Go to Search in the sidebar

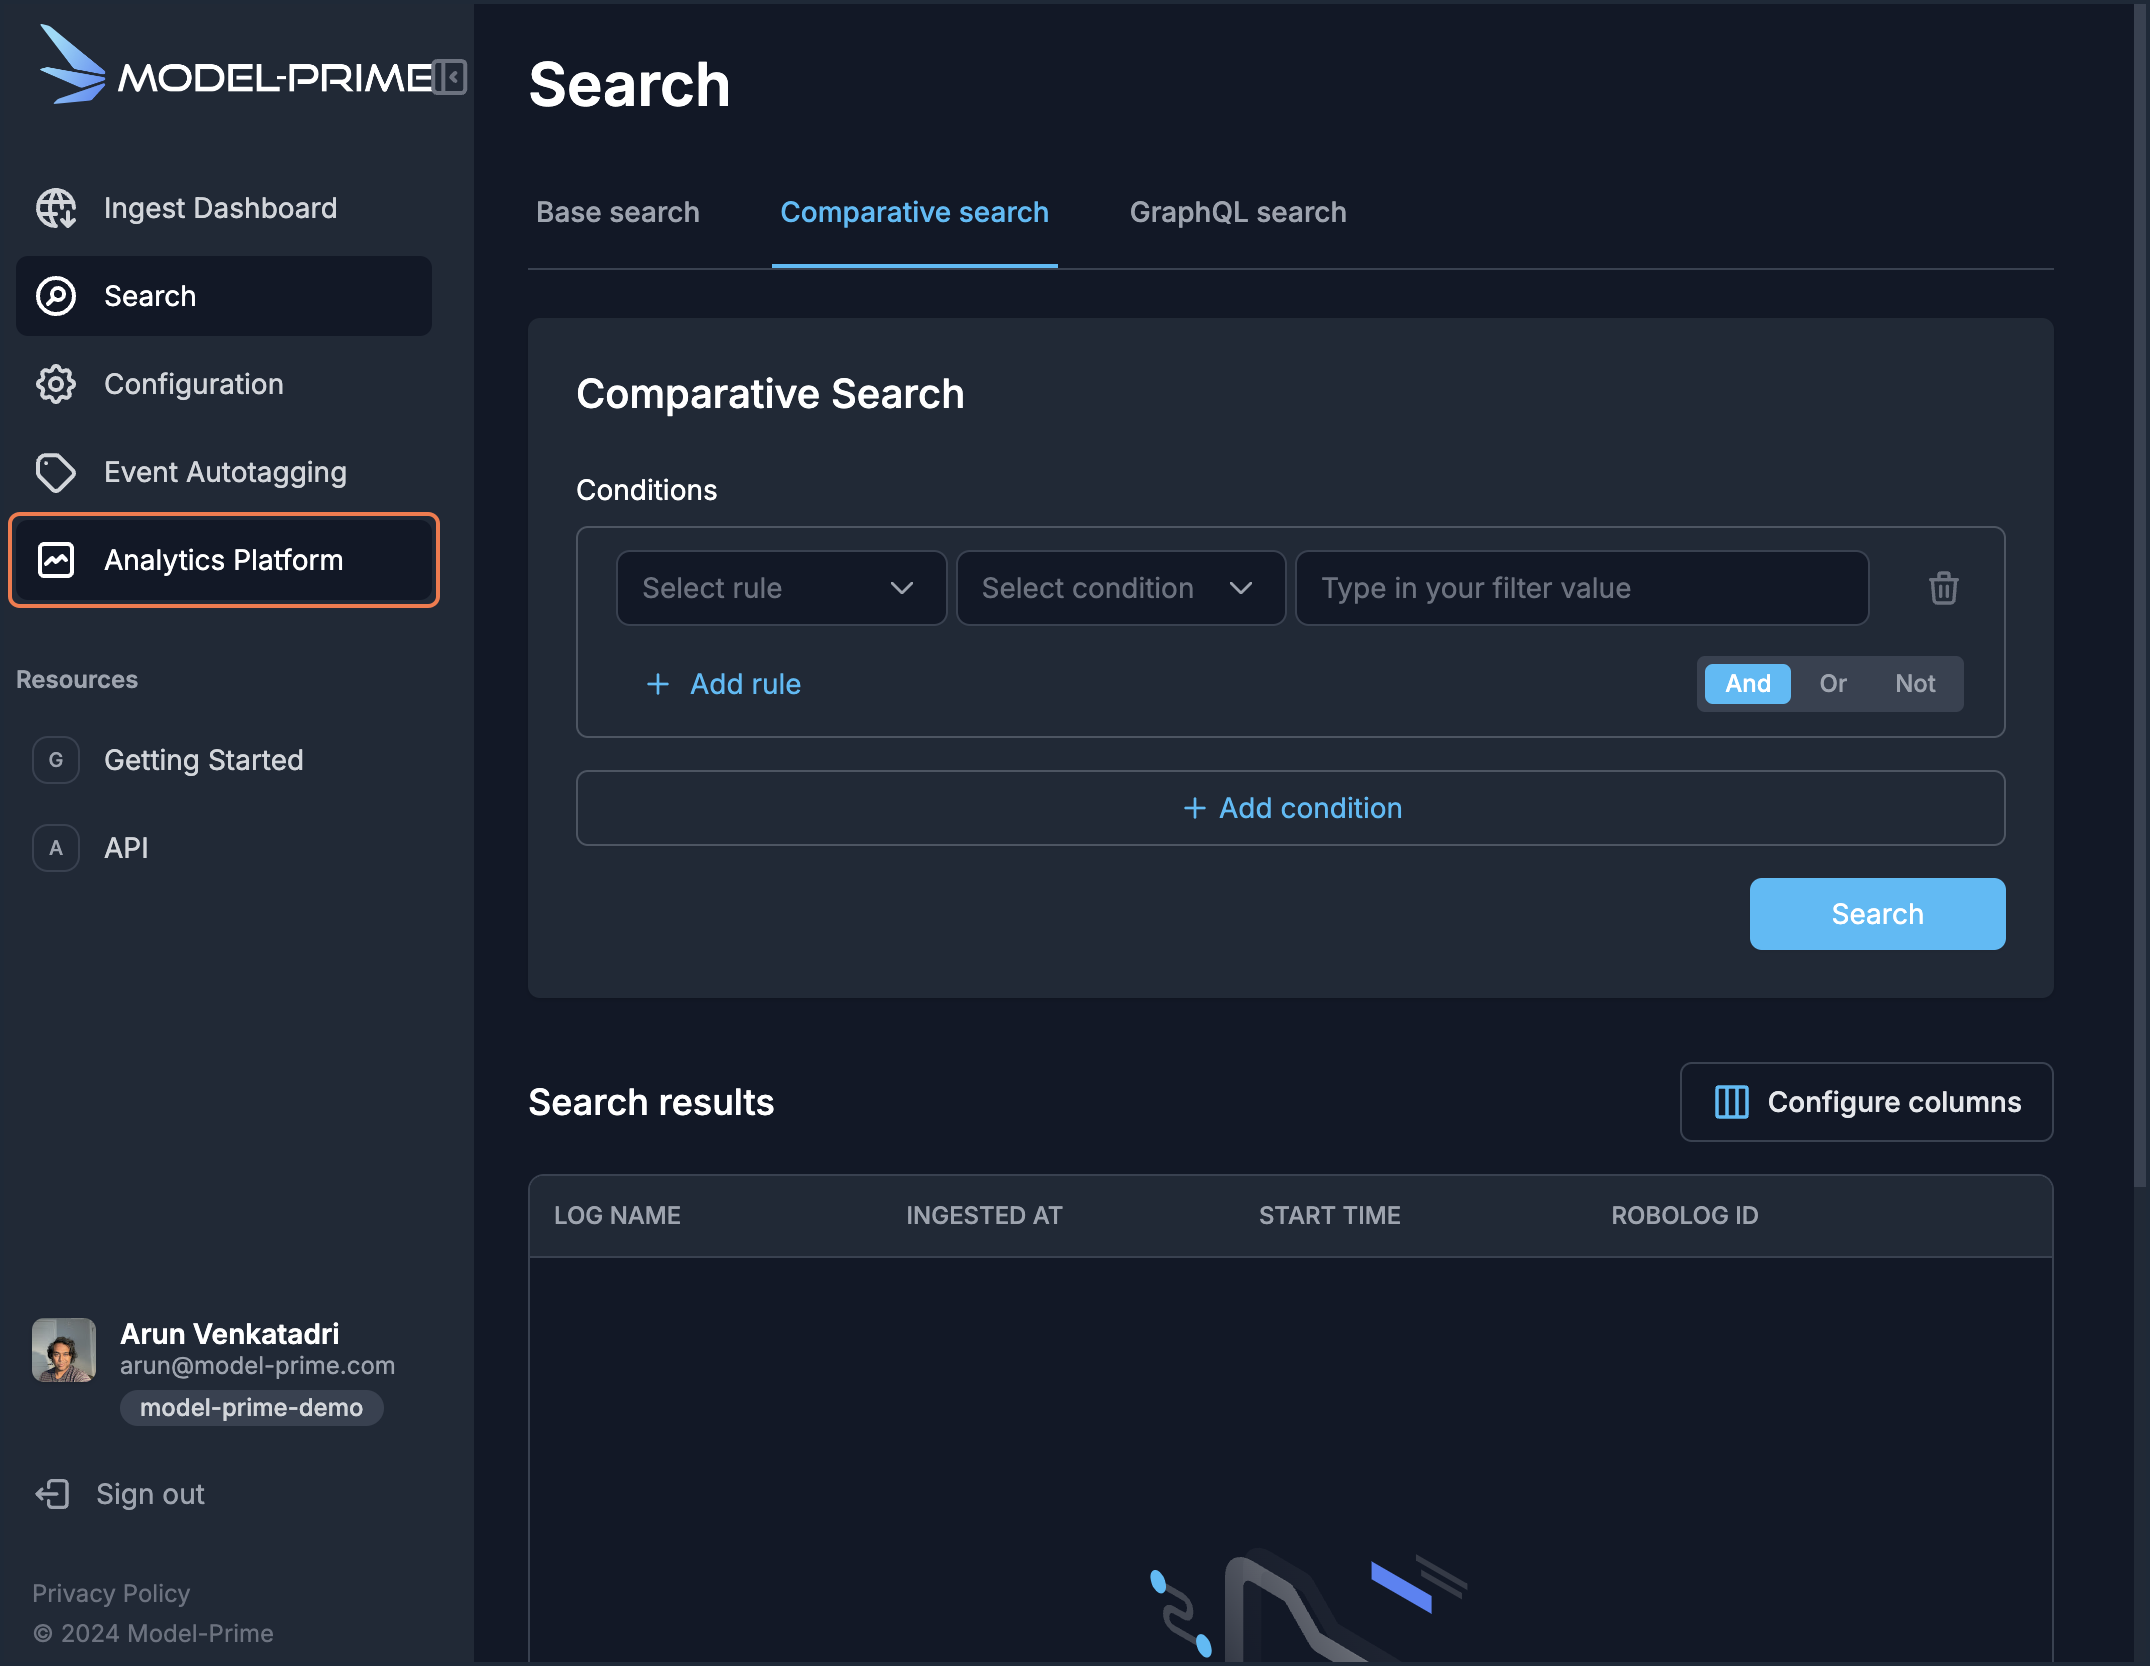pyautogui.click(x=224, y=296)
